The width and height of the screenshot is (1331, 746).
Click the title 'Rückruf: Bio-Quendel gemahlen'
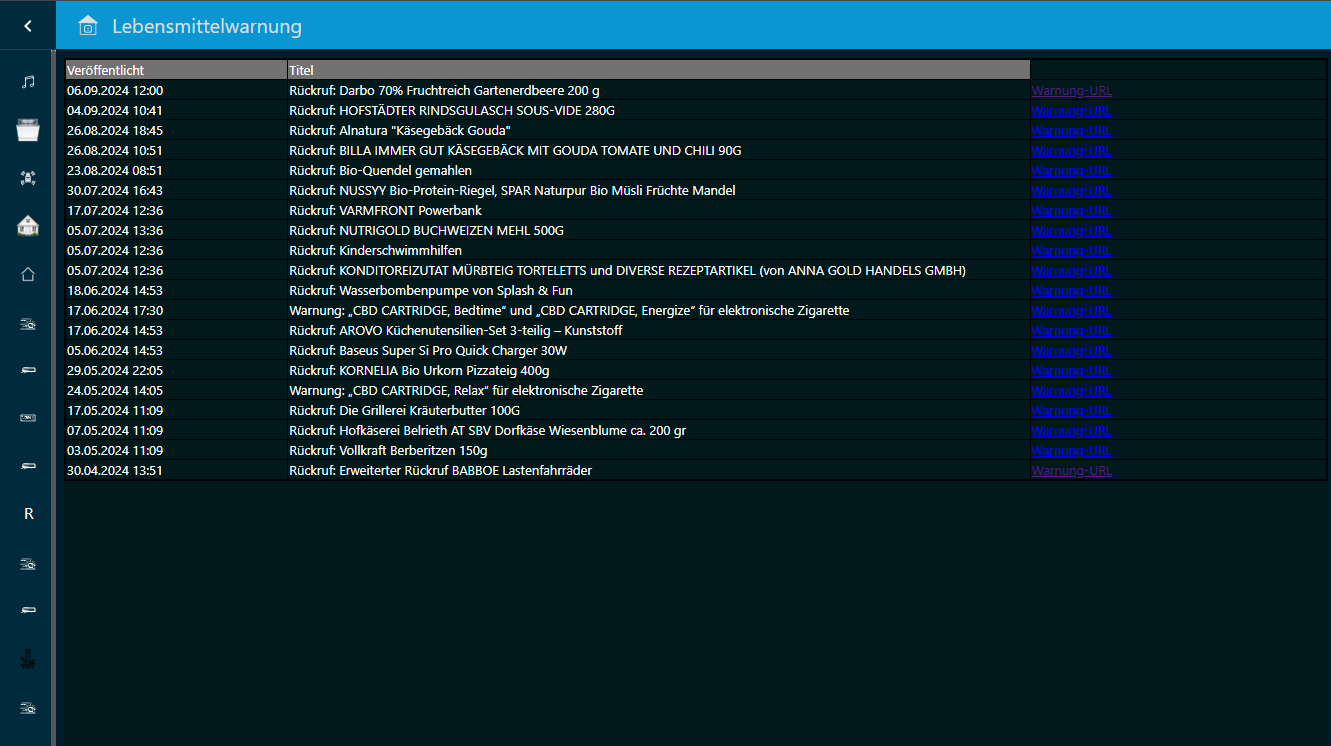[x=380, y=170]
